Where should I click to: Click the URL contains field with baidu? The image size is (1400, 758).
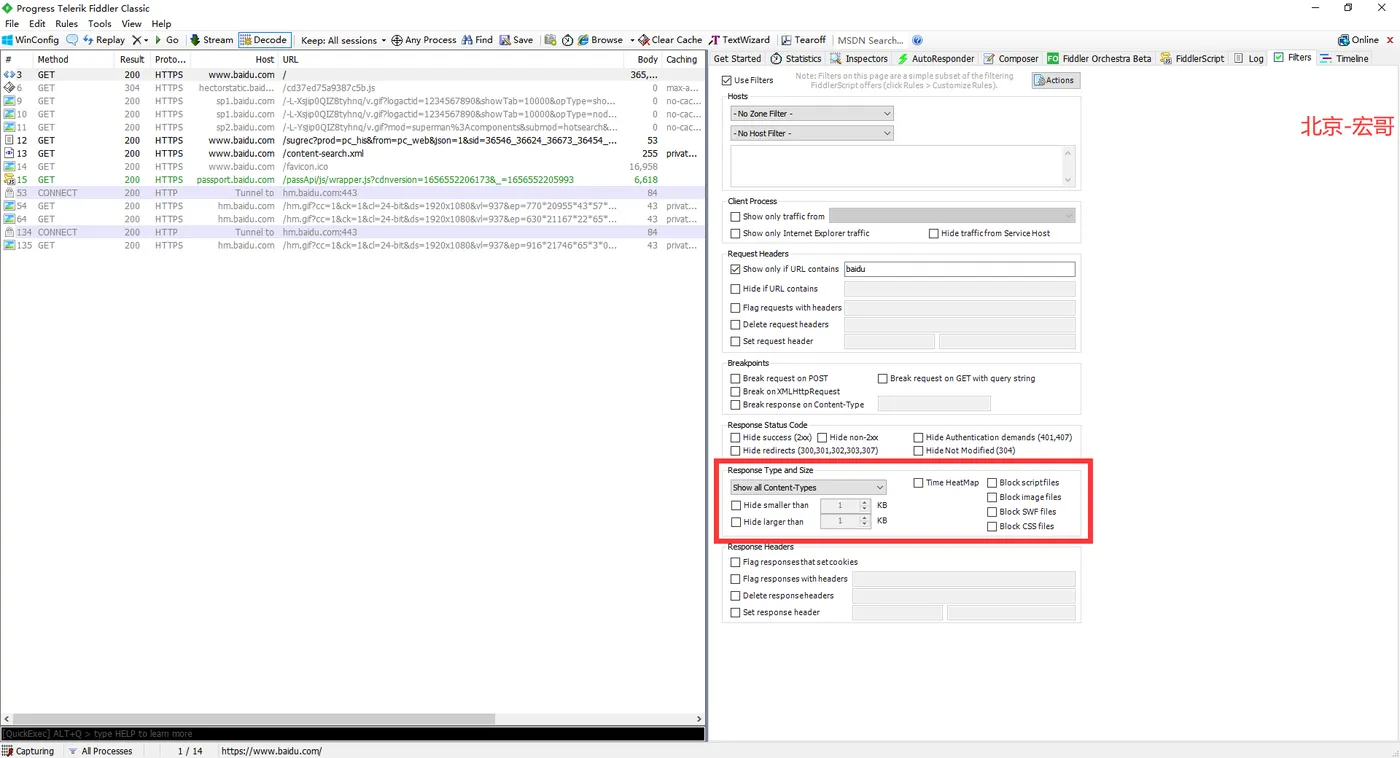pyautogui.click(x=959, y=269)
